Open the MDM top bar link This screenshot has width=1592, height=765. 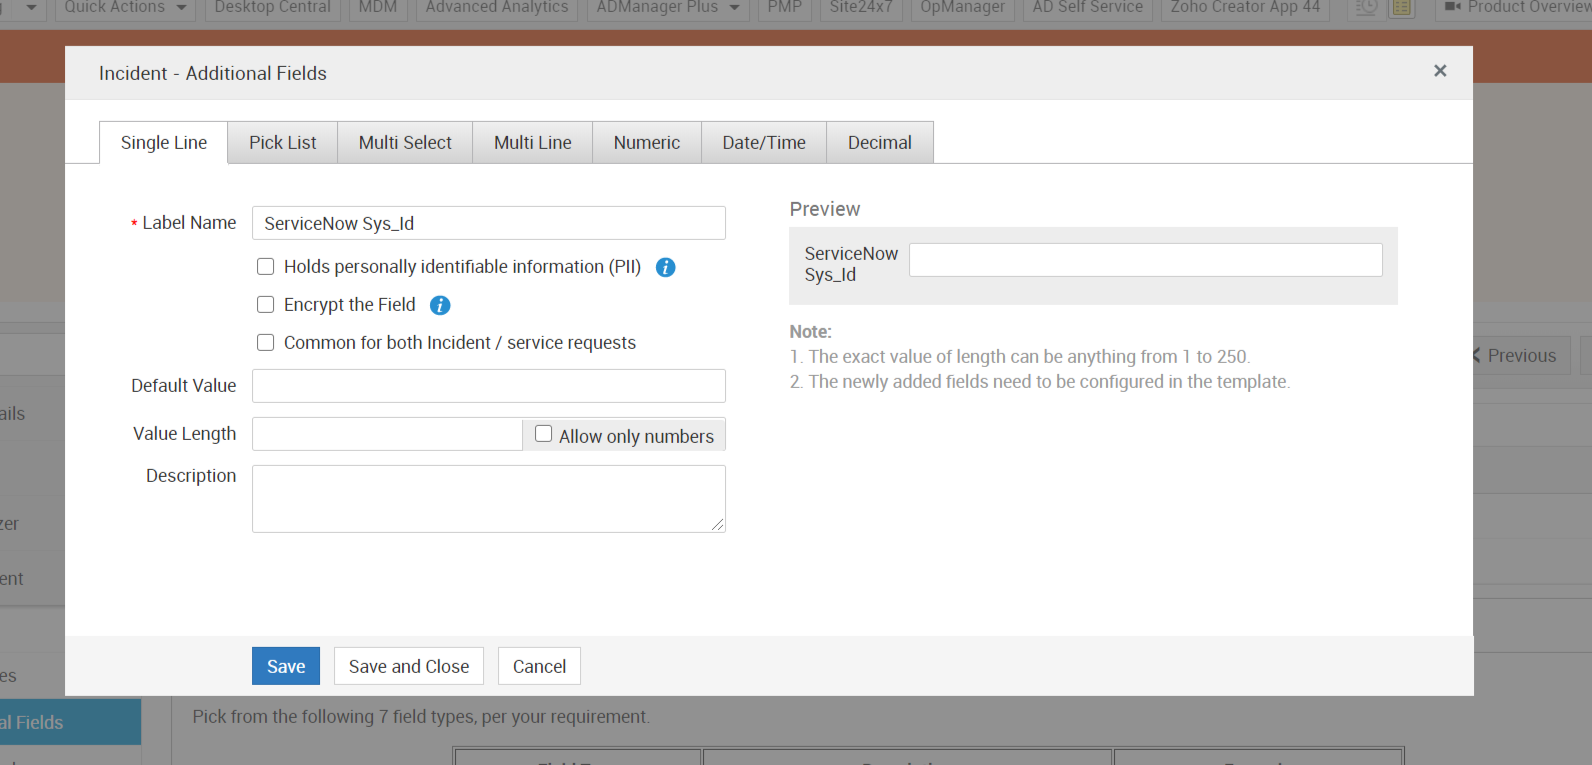coord(378,8)
